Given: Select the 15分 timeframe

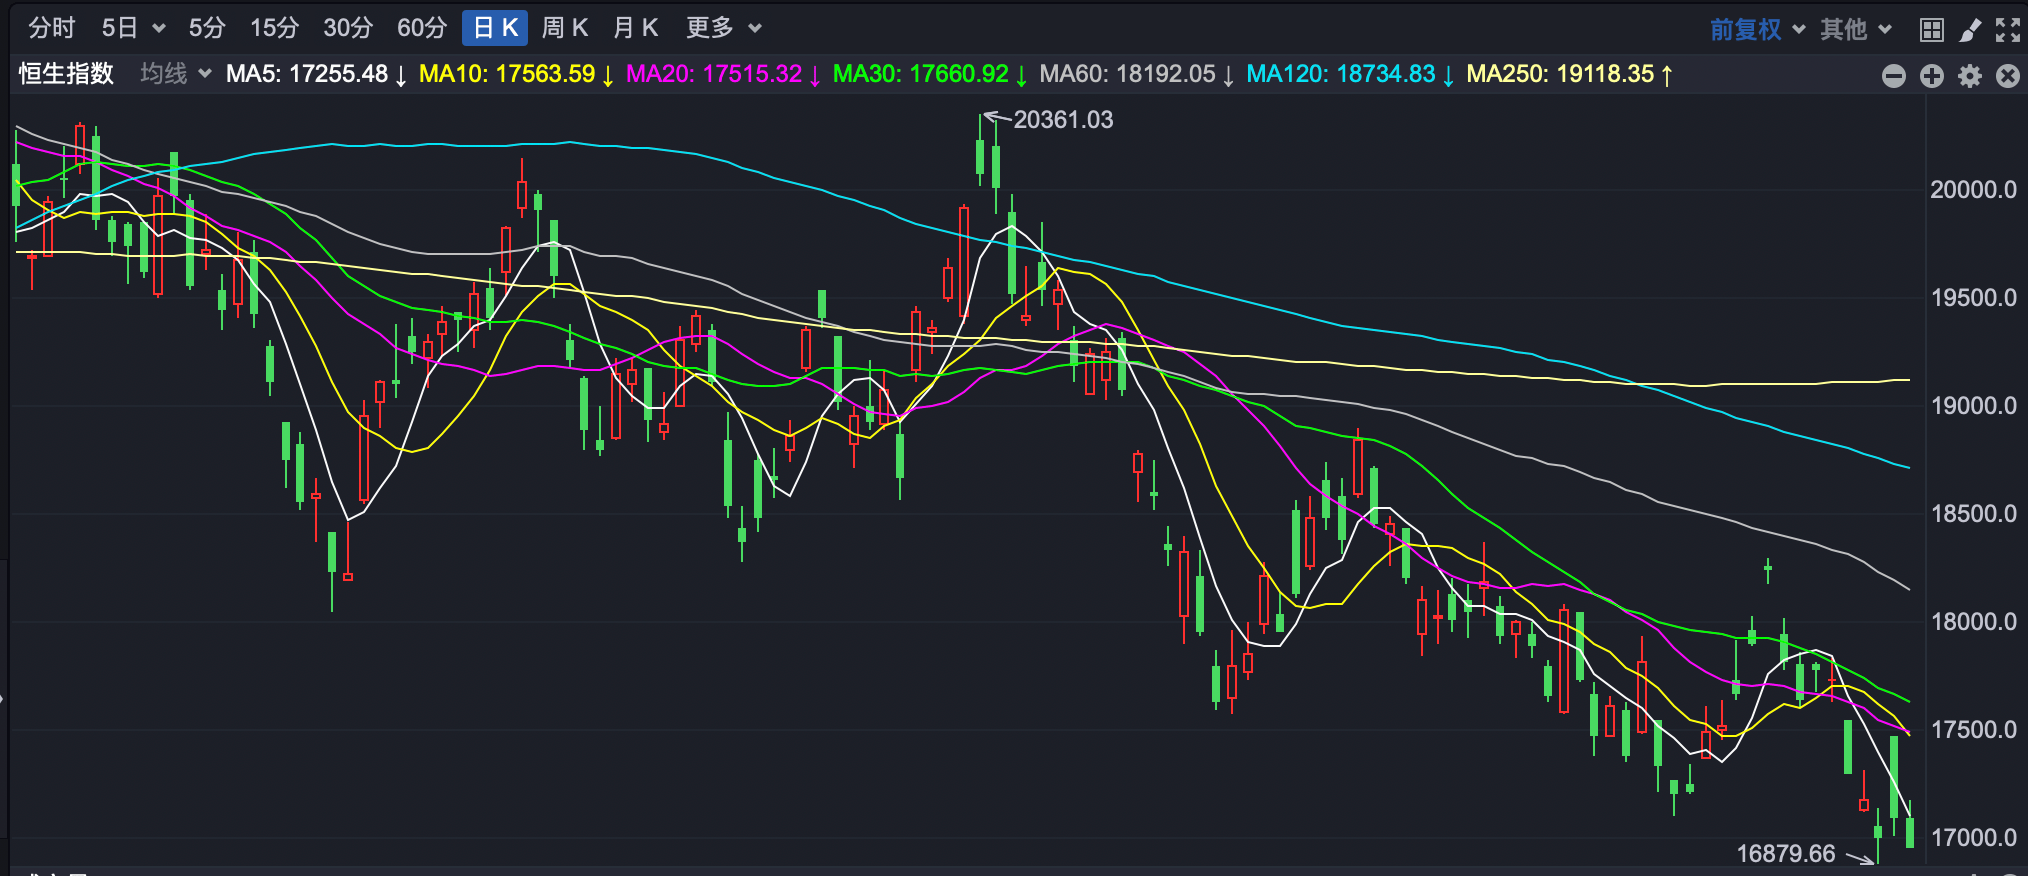Looking at the screenshot, I should click(274, 28).
